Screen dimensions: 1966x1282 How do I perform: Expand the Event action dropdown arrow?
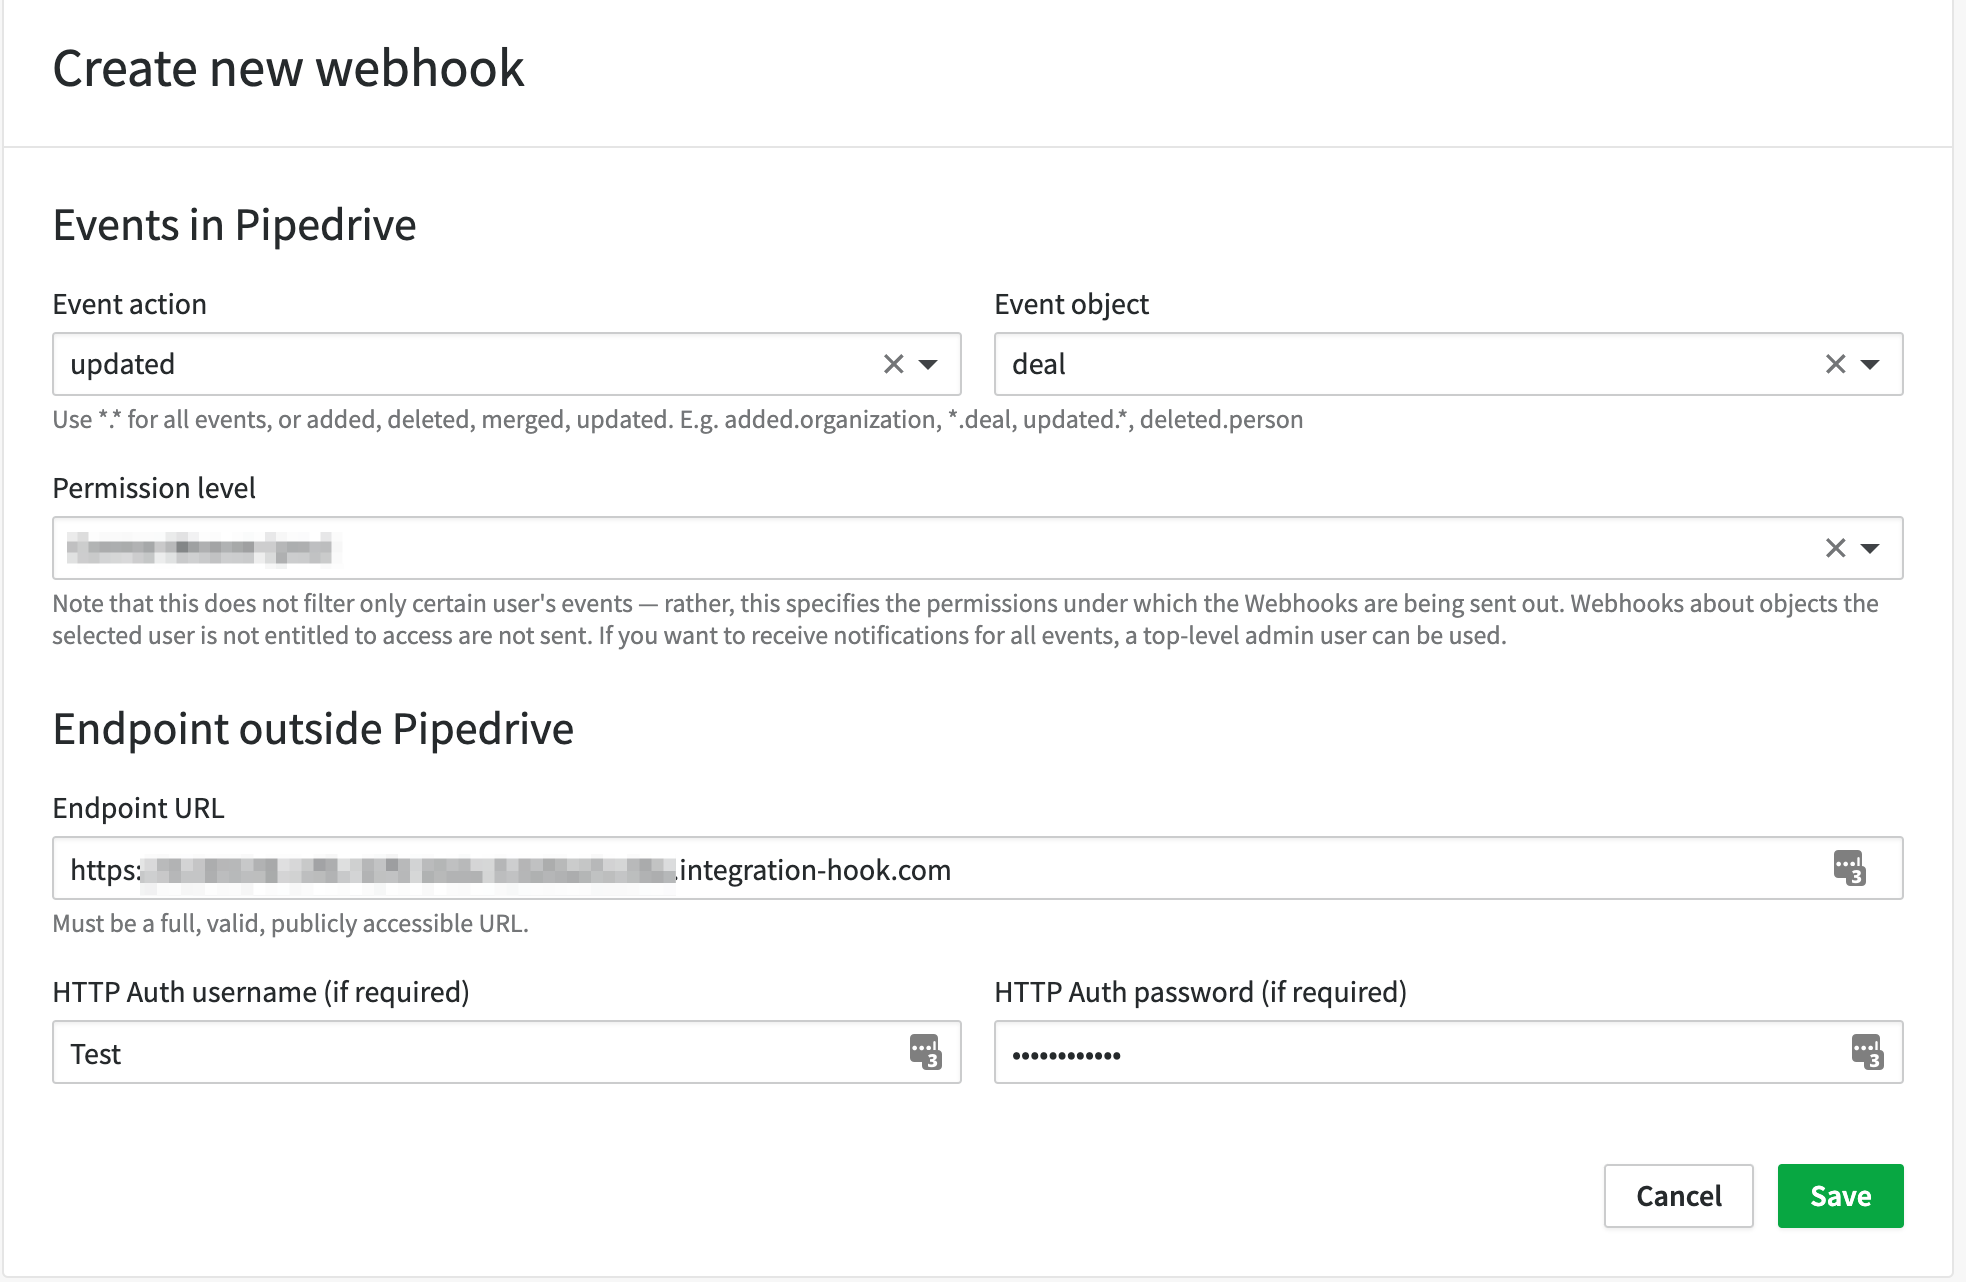click(928, 365)
